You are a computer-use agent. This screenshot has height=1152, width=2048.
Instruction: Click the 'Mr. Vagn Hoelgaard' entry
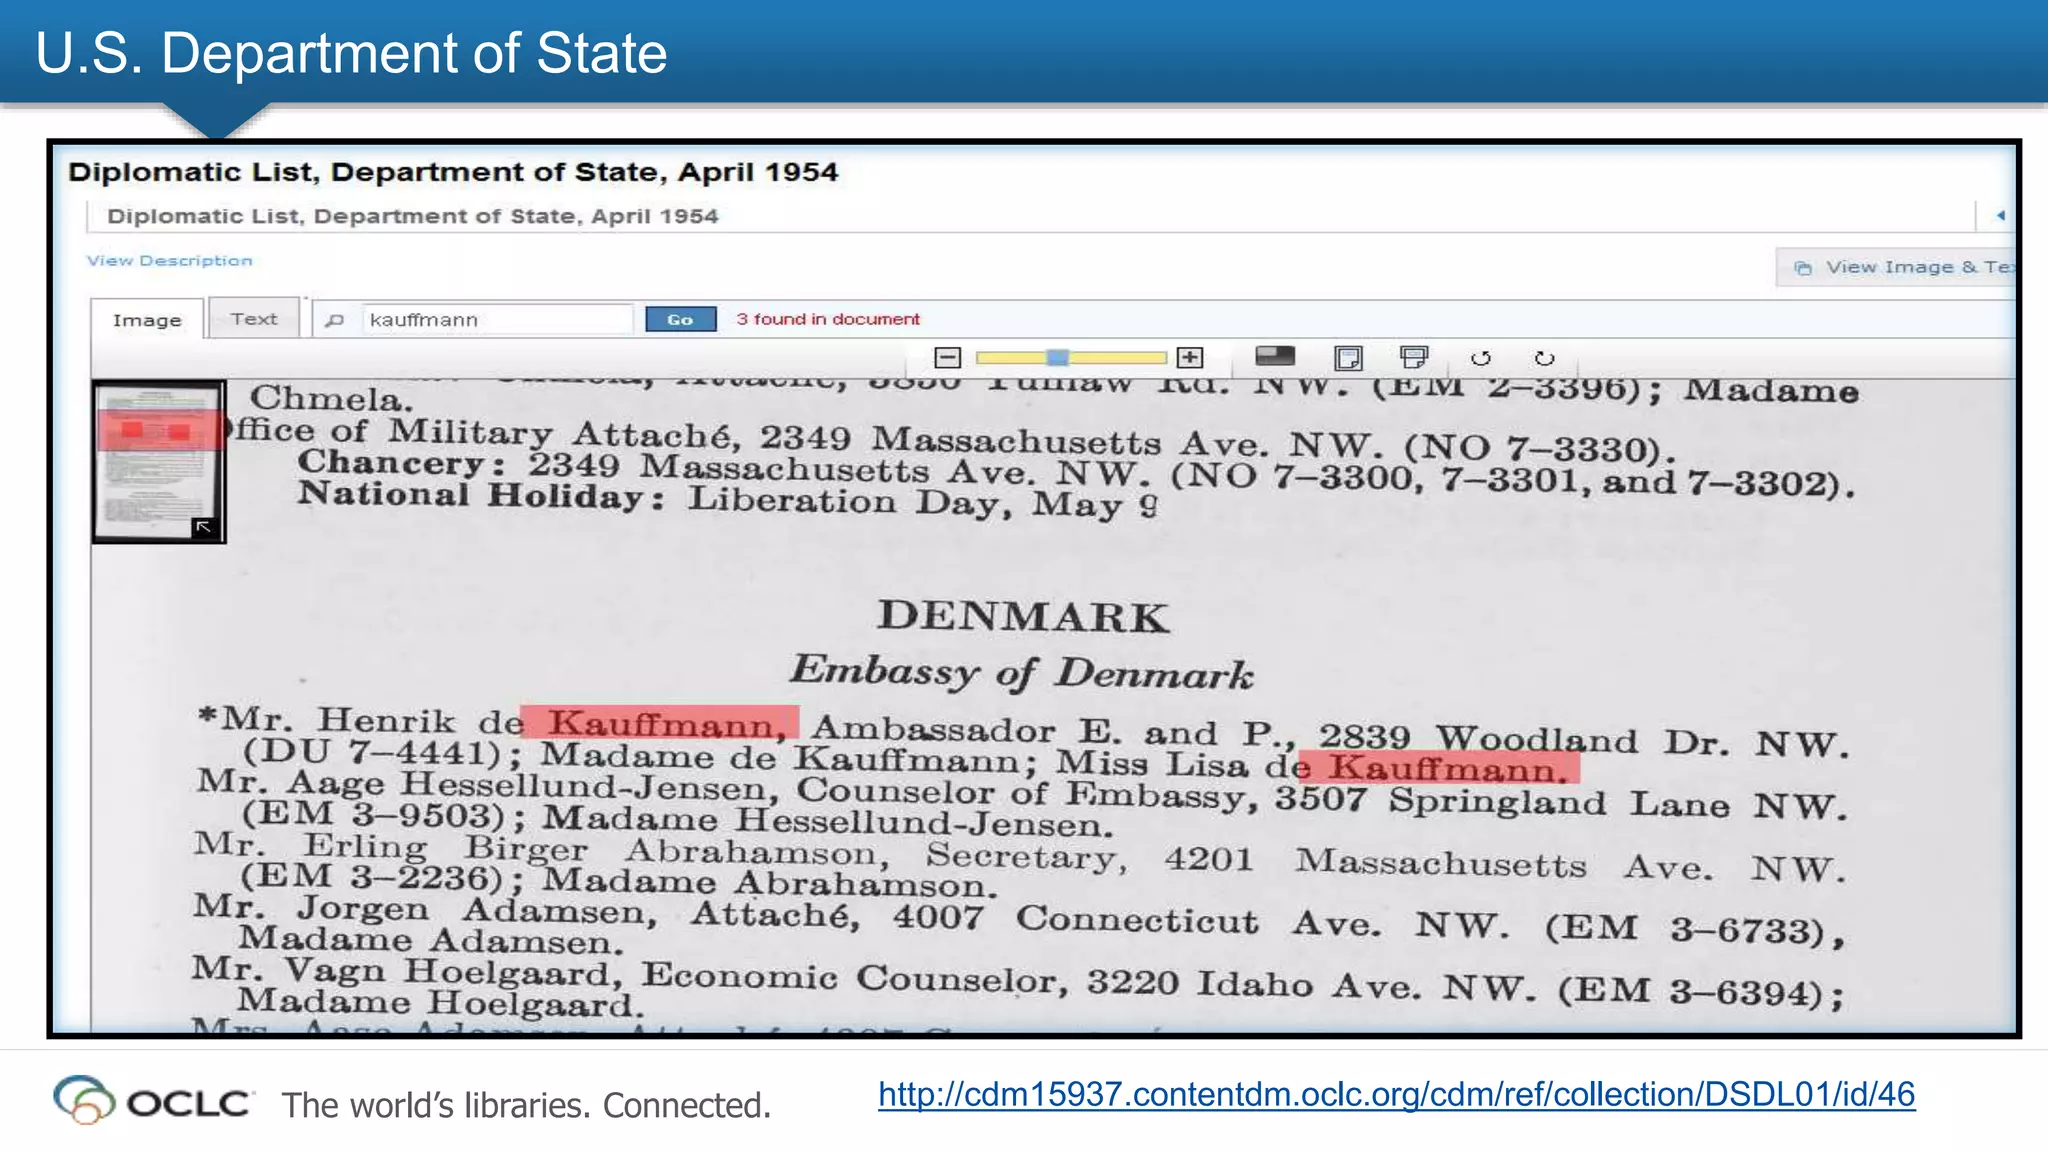(x=1017, y=986)
